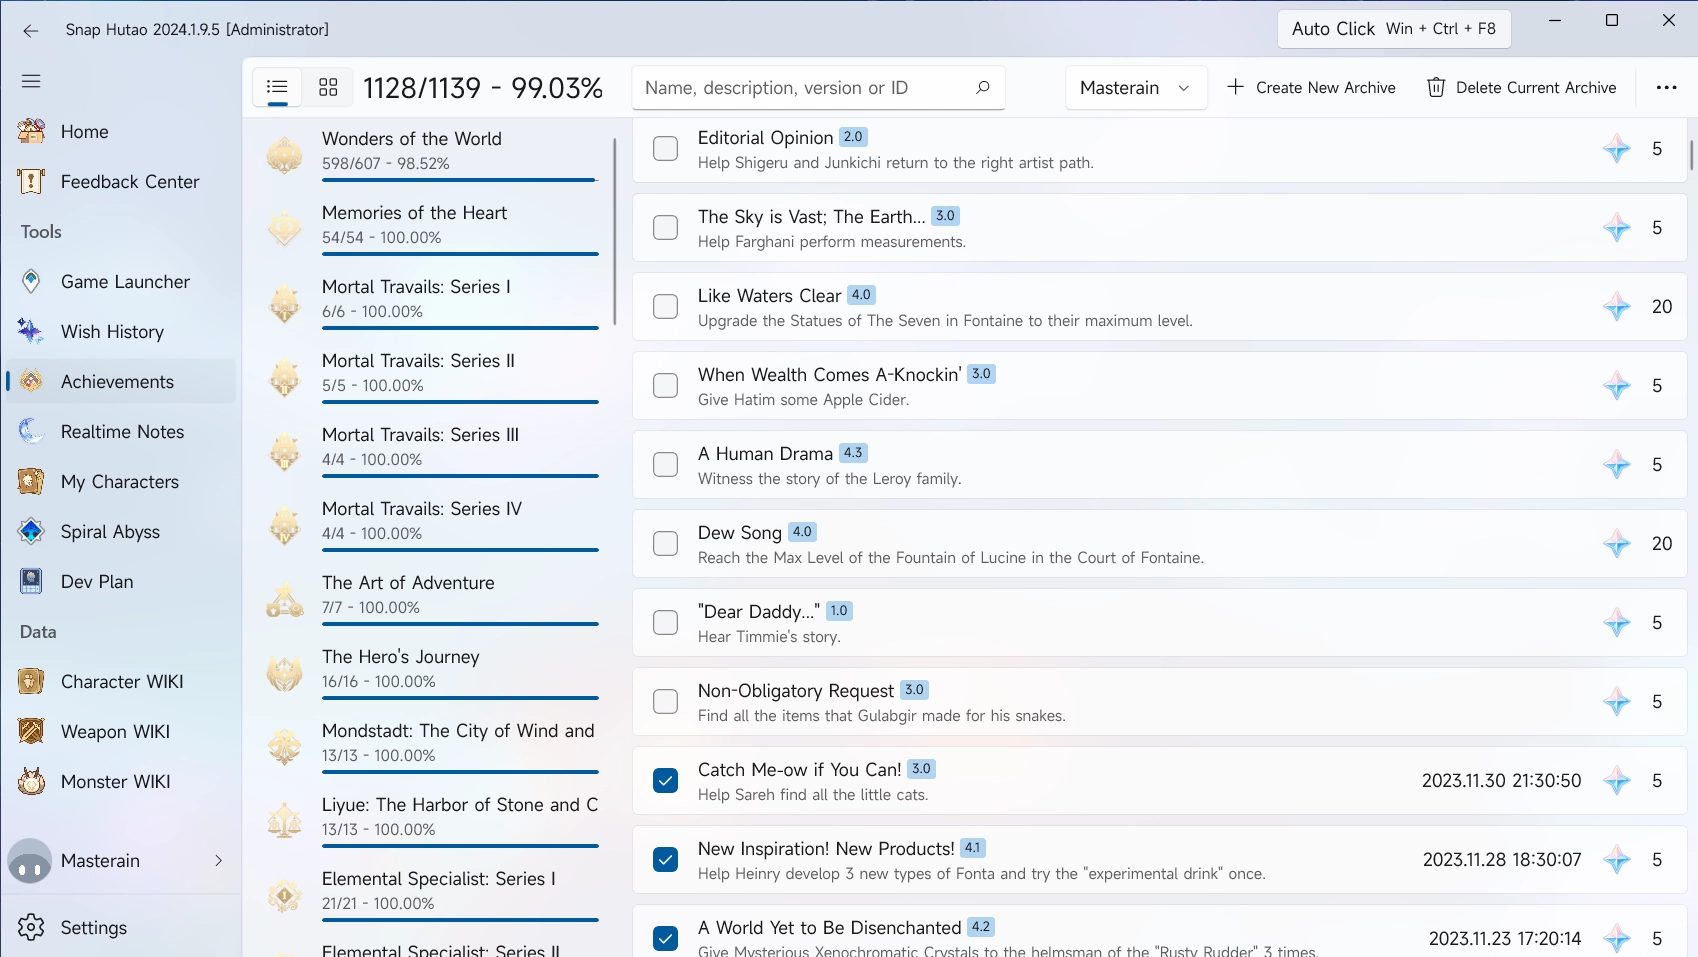Screen dimensions: 1698x957
Task: Check the "Dear Daddy..." achievement
Action: (x=665, y=622)
